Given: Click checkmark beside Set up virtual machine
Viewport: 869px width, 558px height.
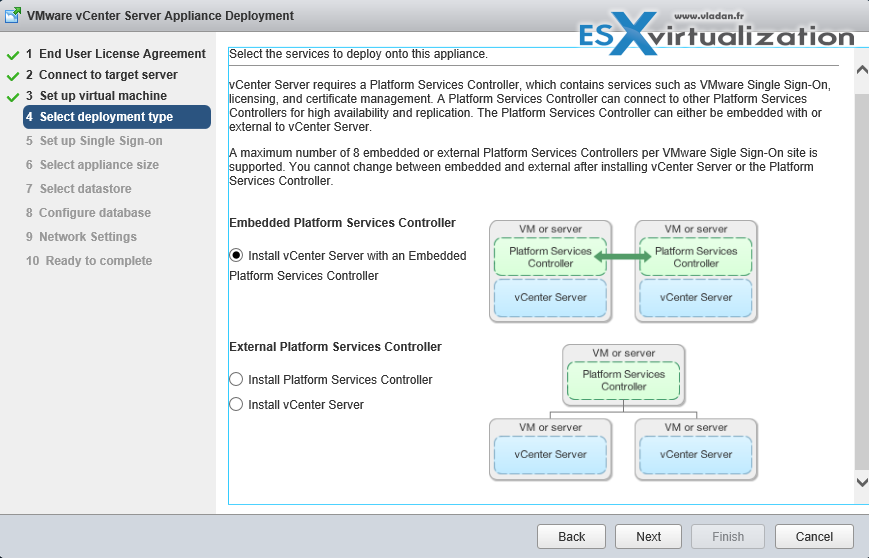Looking at the screenshot, I should click(x=13, y=97).
